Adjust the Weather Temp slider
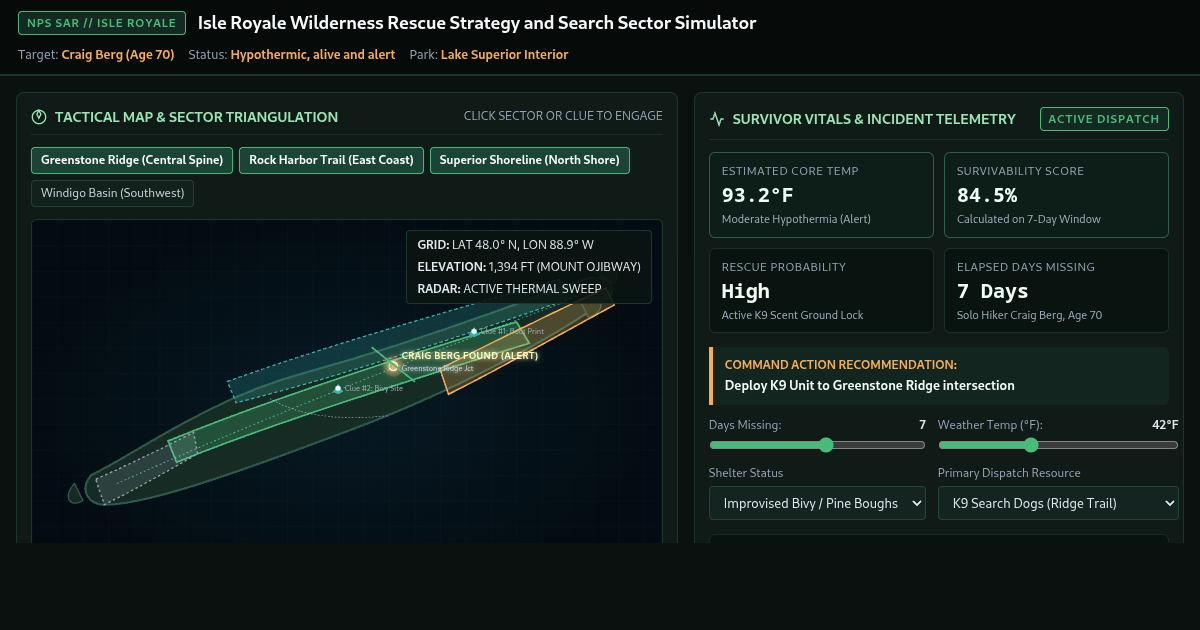This screenshot has width=1200, height=630. [1058, 445]
